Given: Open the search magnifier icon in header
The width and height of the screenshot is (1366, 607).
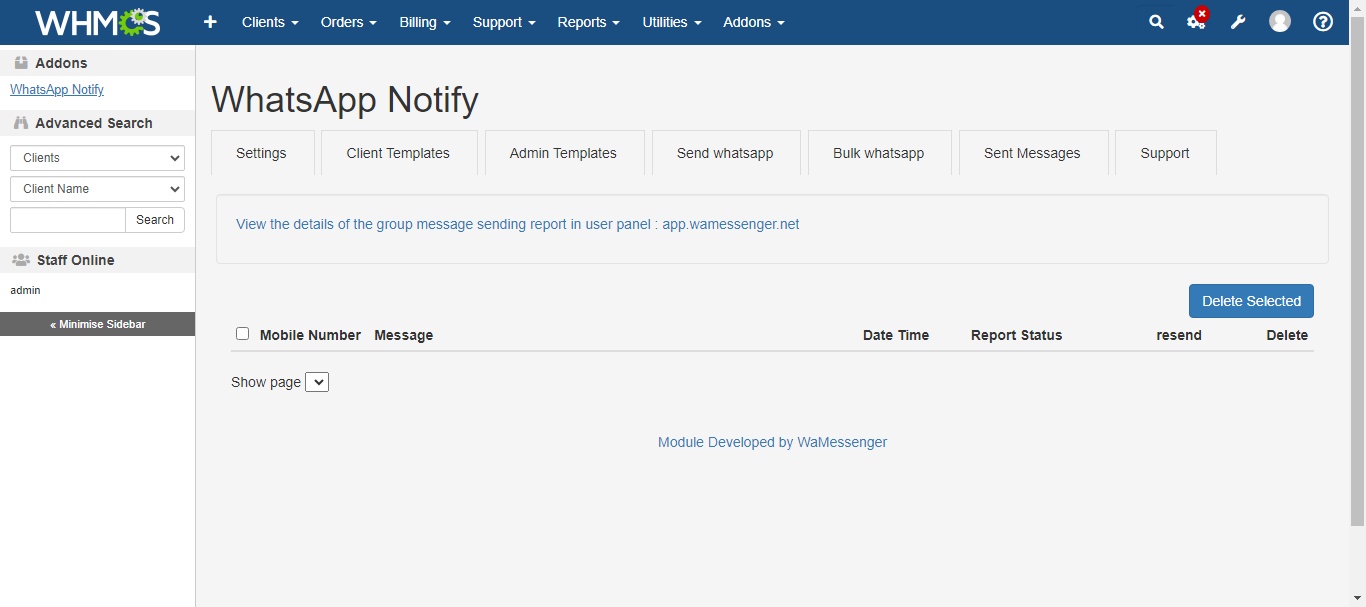Looking at the screenshot, I should (1156, 22).
